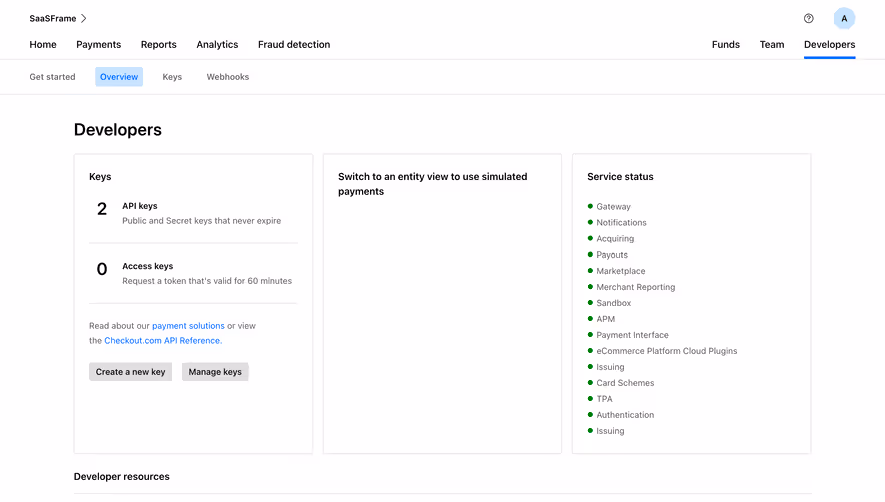This screenshot has height=502, width=885.
Task: Click the Sandbox service status entry
Action: pos(614,303)
